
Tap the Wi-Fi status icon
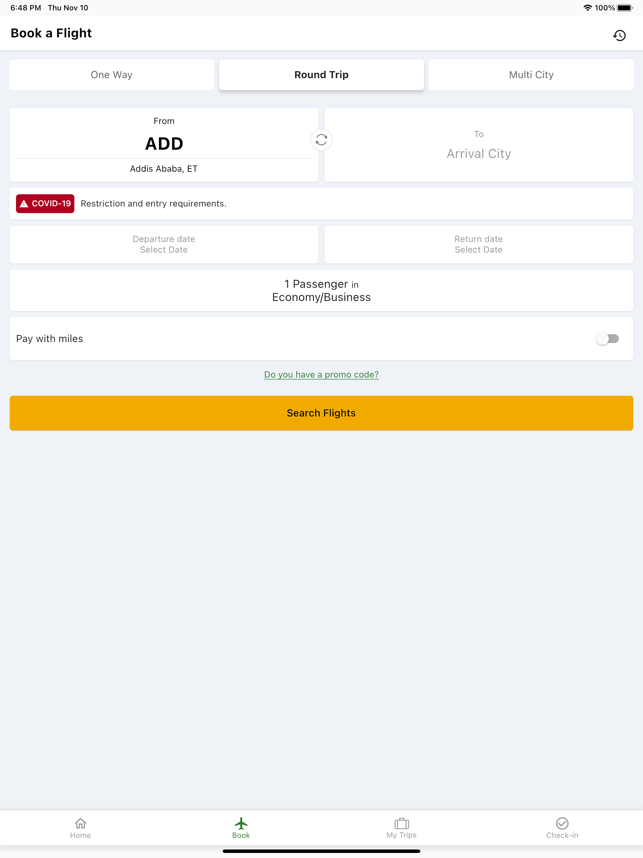tap(588, 8)
